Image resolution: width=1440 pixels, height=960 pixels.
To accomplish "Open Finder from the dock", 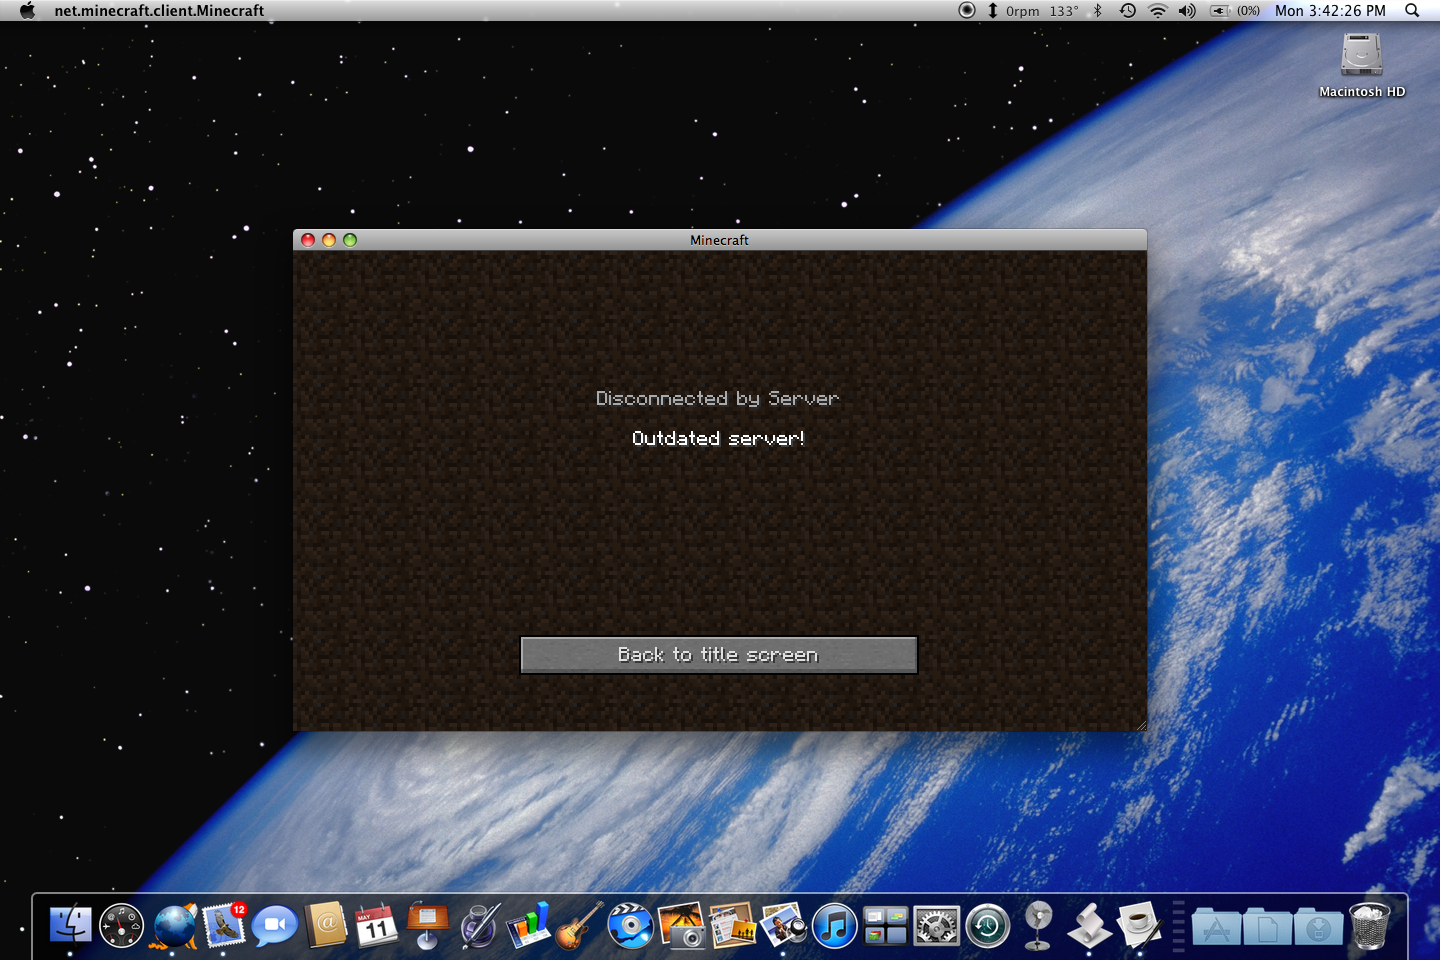I will pyautogui.click(x=70, y=925).
